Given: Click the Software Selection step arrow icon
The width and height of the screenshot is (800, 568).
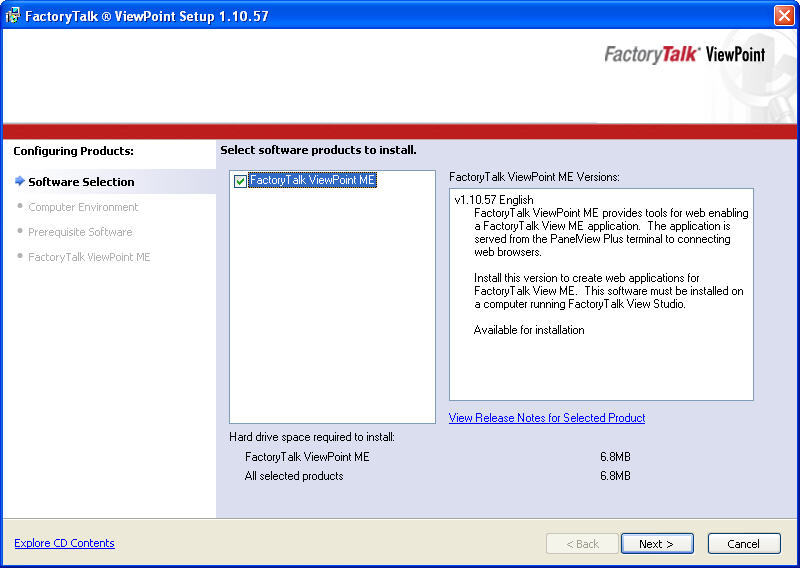Looking at the screenshot, I should pyautogui.click(x=20, y=181).
